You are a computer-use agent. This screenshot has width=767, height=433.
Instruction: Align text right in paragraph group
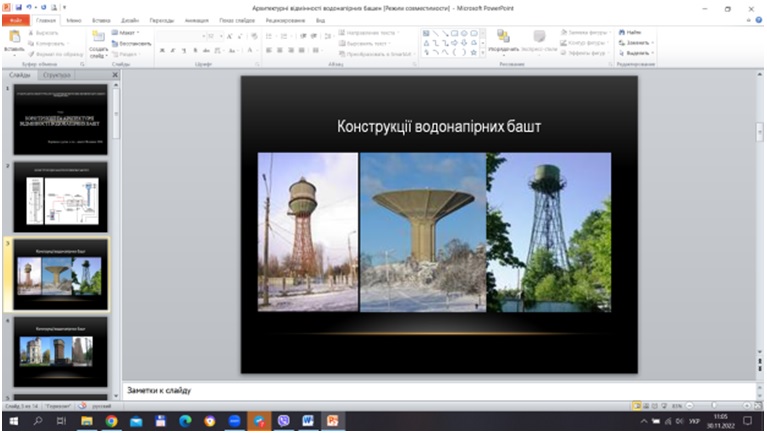pyautogui.click(x=291, y=50)
